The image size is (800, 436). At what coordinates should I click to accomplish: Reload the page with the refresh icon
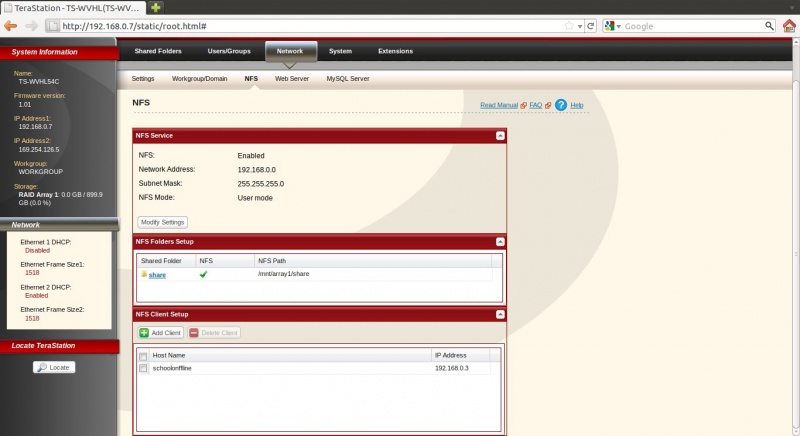tap(591, 25)
